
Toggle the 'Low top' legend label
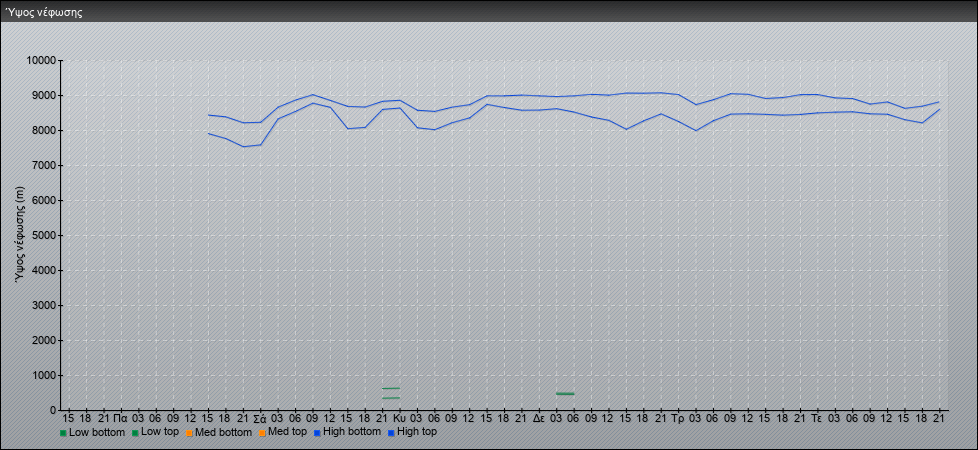pyautogui.click(x=160, y=432)
